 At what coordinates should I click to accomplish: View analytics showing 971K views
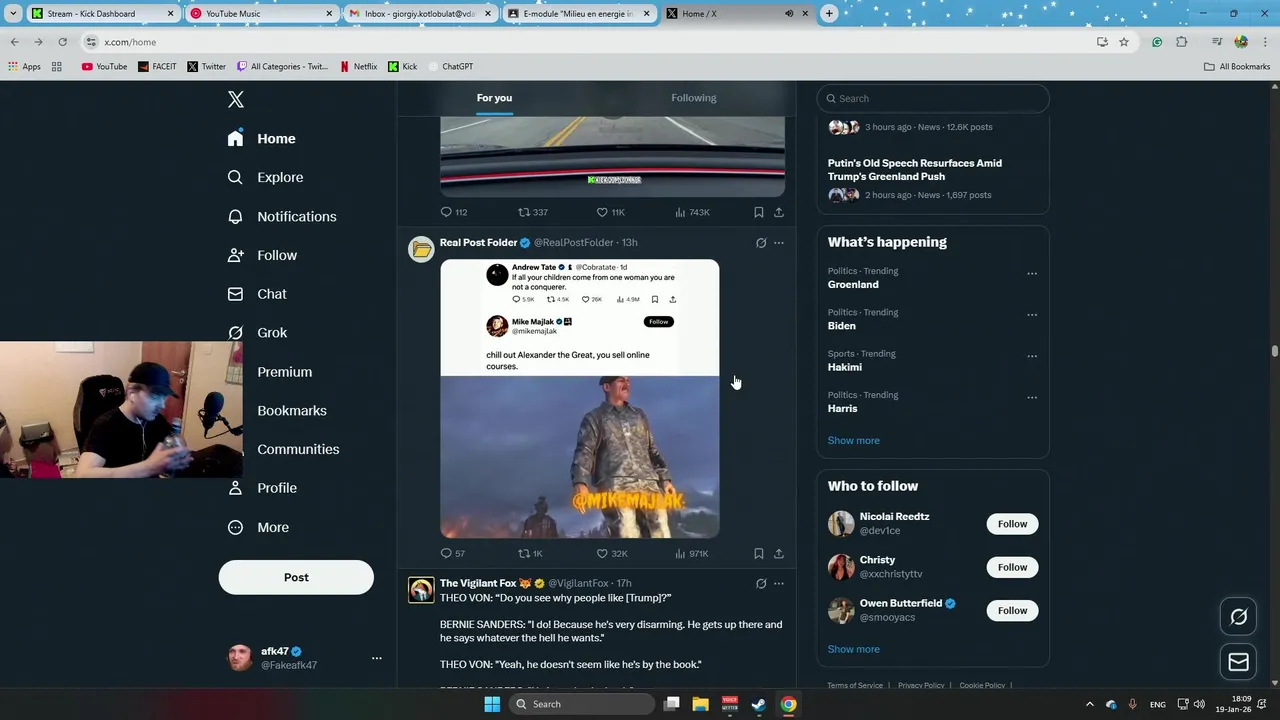tap(692, 553)
